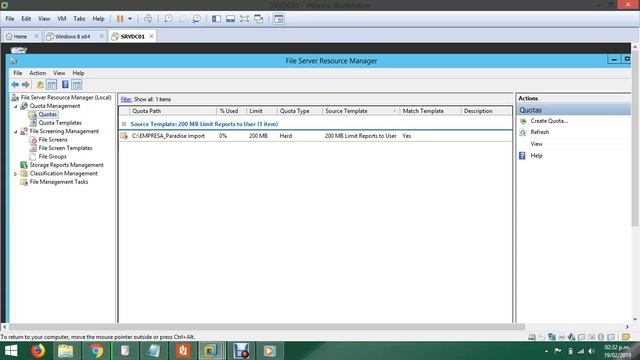640x360 pixels.
Task: Sort by Quota Type column header
Action: pyautogui.click(x=300, y=111)
